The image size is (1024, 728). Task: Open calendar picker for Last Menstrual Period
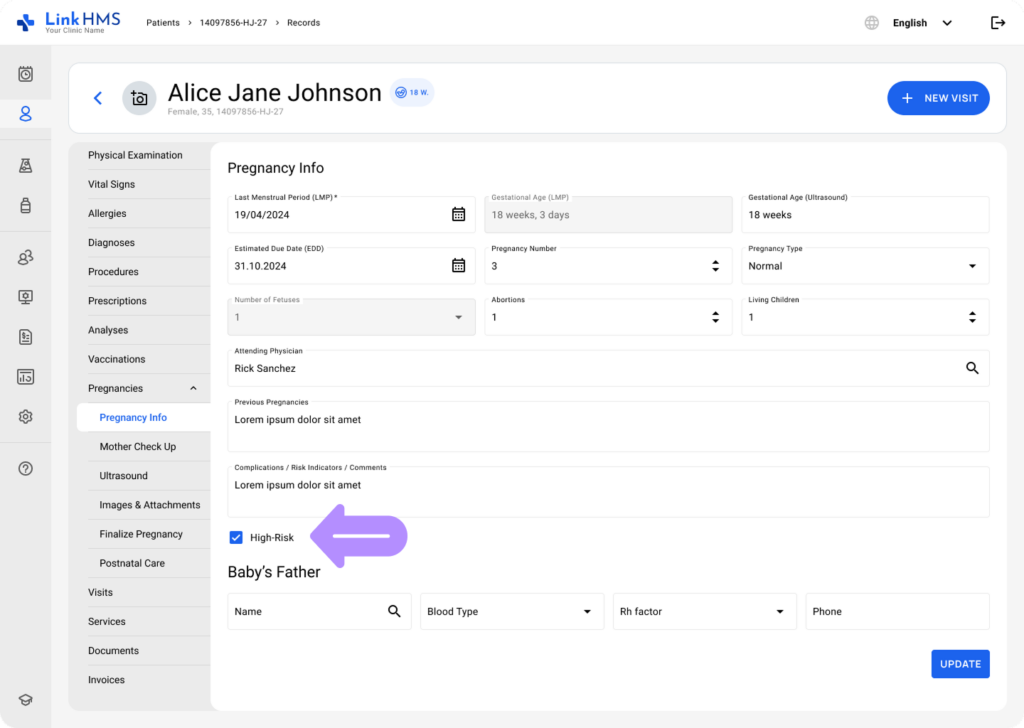[458, 214]
